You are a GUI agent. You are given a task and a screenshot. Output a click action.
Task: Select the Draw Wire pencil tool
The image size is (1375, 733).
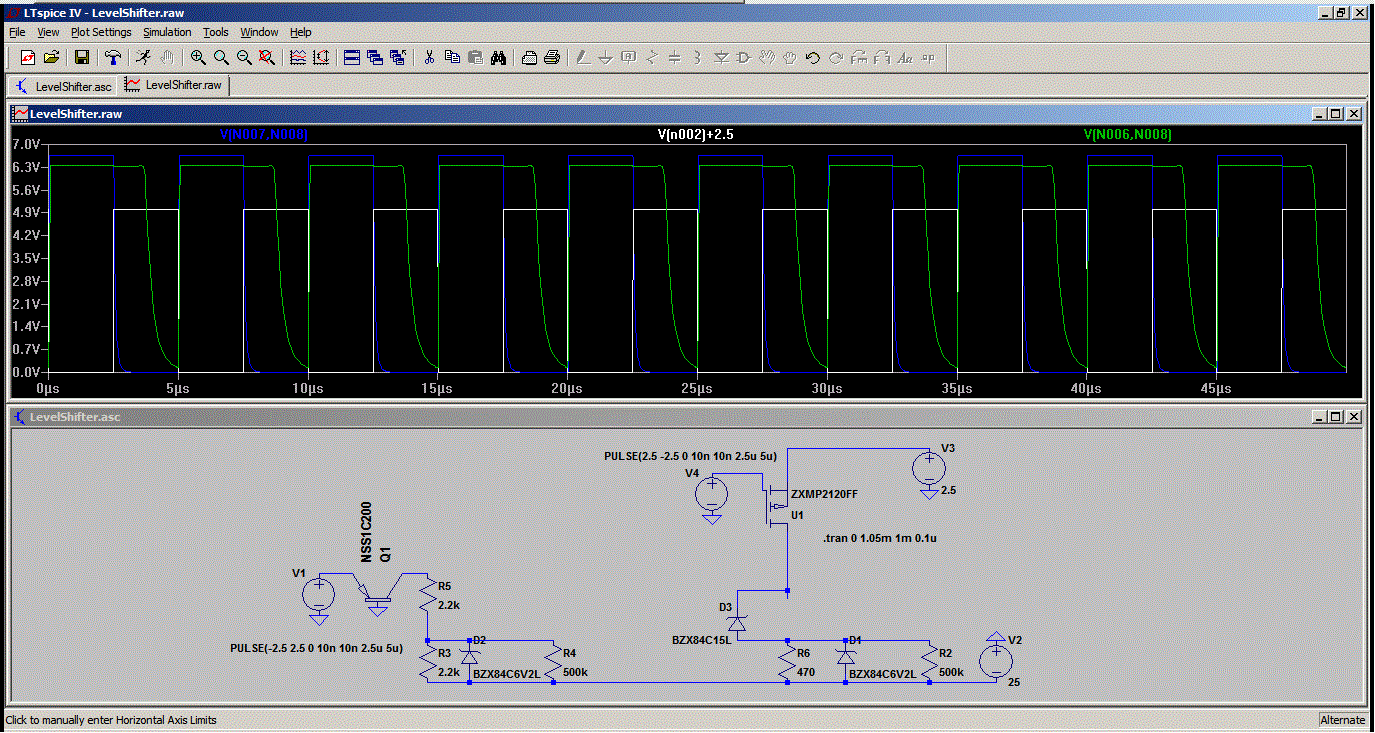click(583, 58)
